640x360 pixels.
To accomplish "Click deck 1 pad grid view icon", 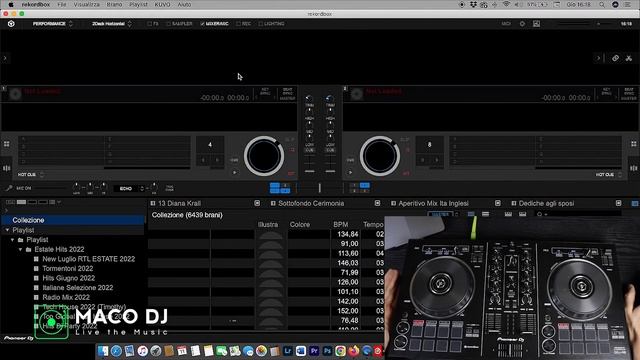I will tap(7, 144).
